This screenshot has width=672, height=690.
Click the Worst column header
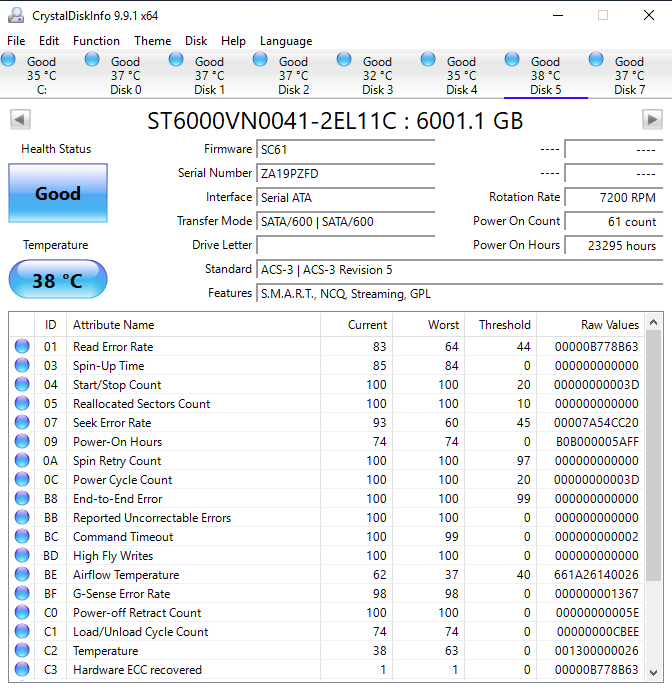429,325
